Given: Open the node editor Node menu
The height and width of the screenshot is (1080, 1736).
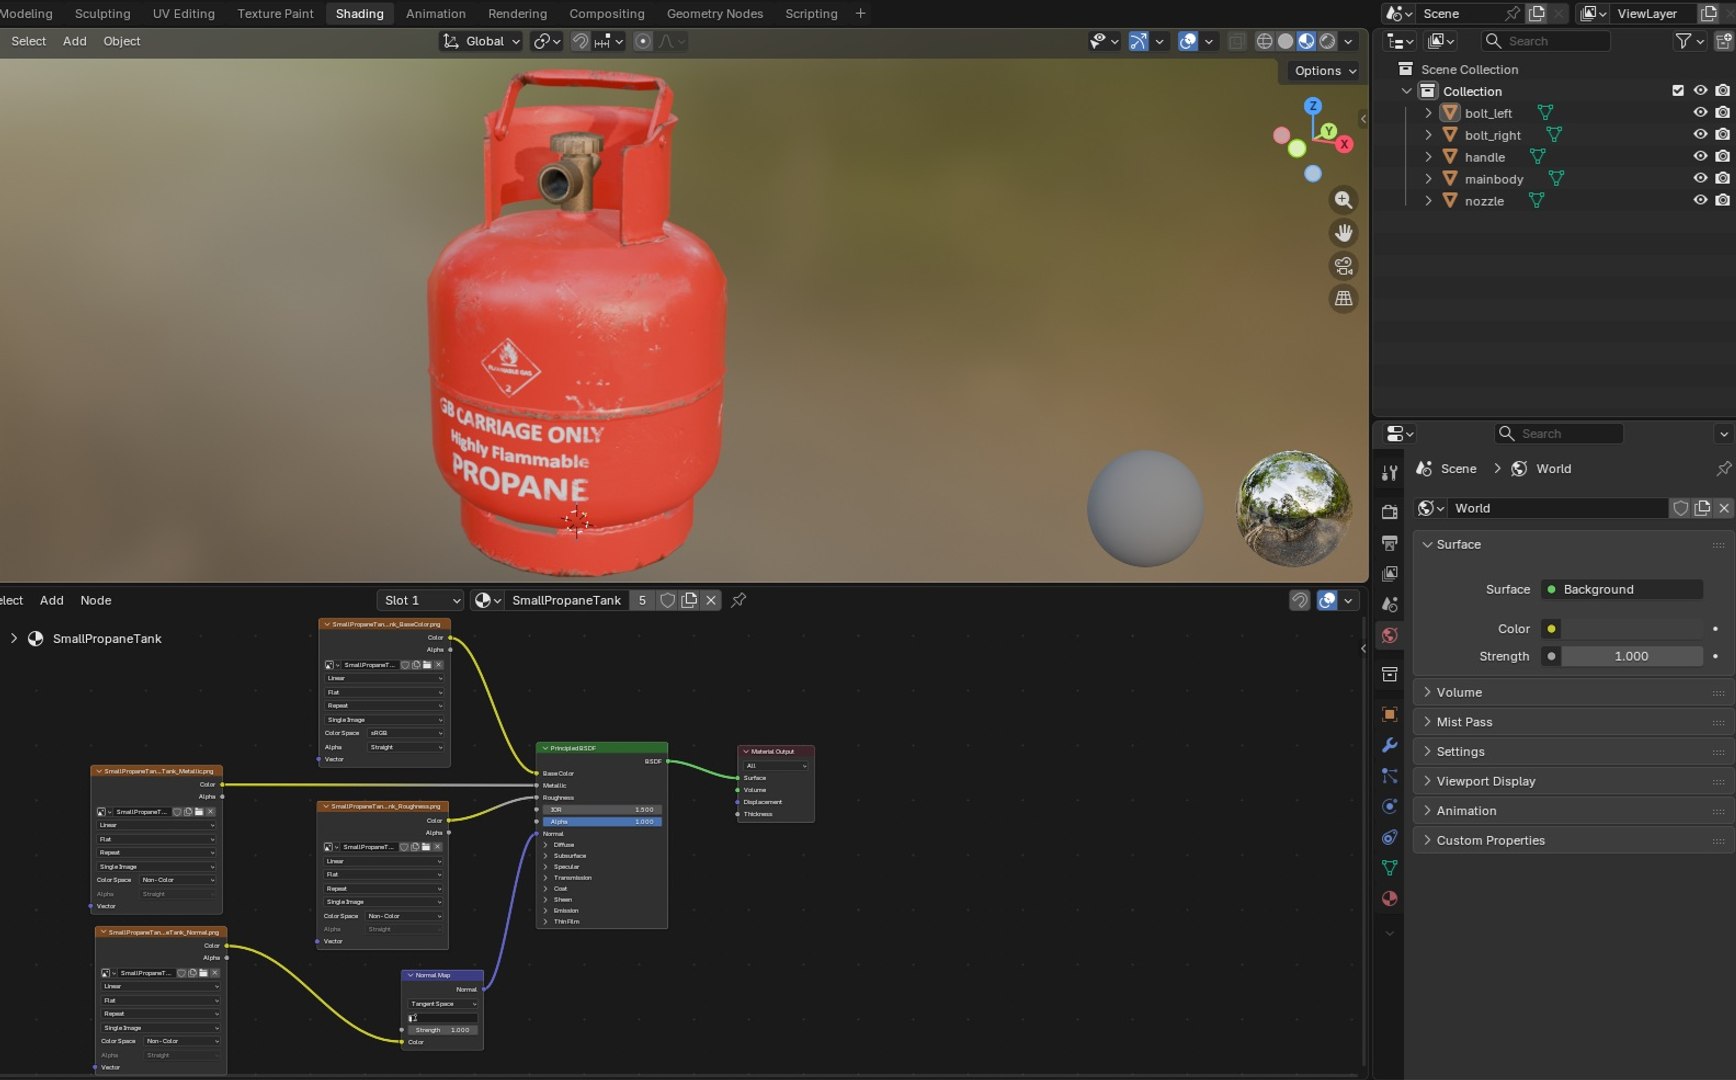Looking at the screenshot, I should 96,600.
